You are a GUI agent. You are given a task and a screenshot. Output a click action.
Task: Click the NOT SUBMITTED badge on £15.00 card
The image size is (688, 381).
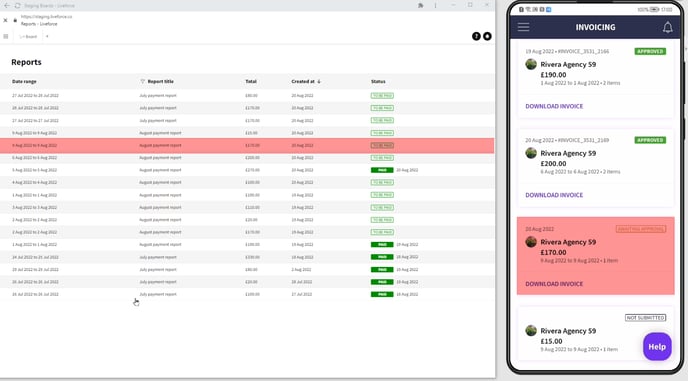pos(645,317)
